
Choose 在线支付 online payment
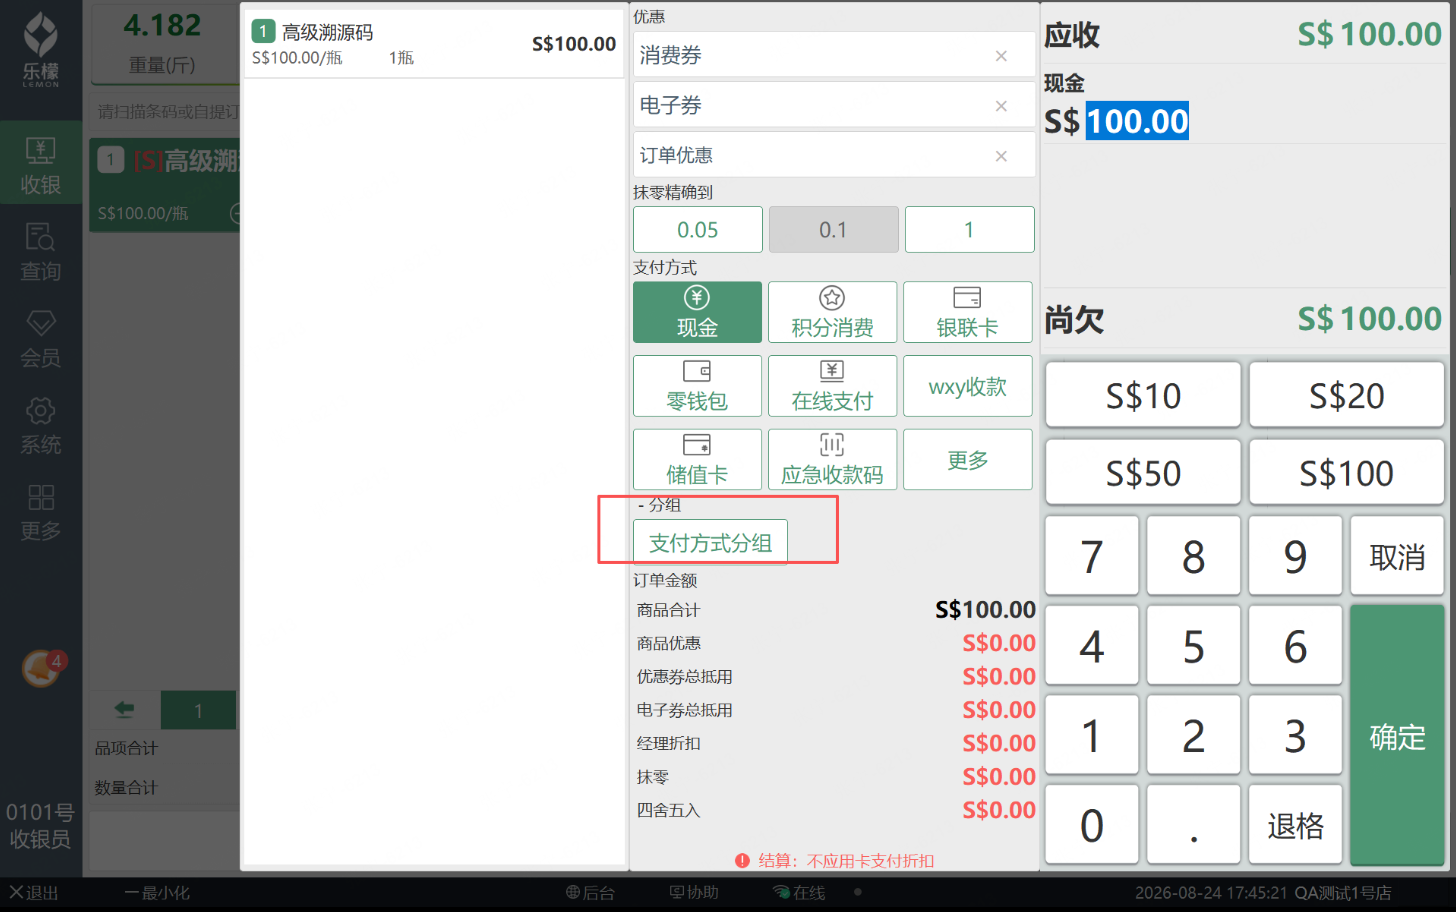[832, 386]
